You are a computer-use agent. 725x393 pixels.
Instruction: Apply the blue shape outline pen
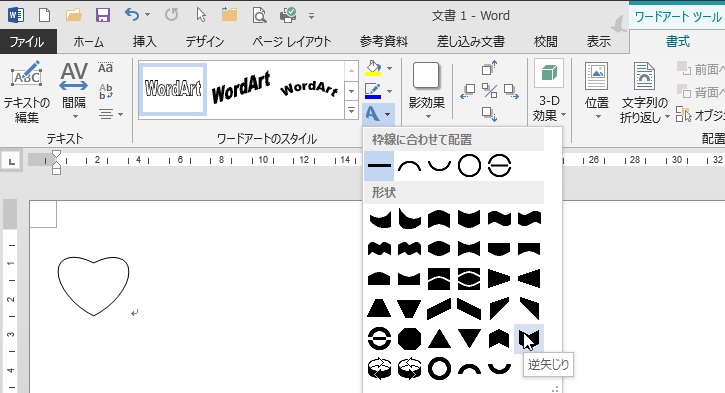point(373,91)
